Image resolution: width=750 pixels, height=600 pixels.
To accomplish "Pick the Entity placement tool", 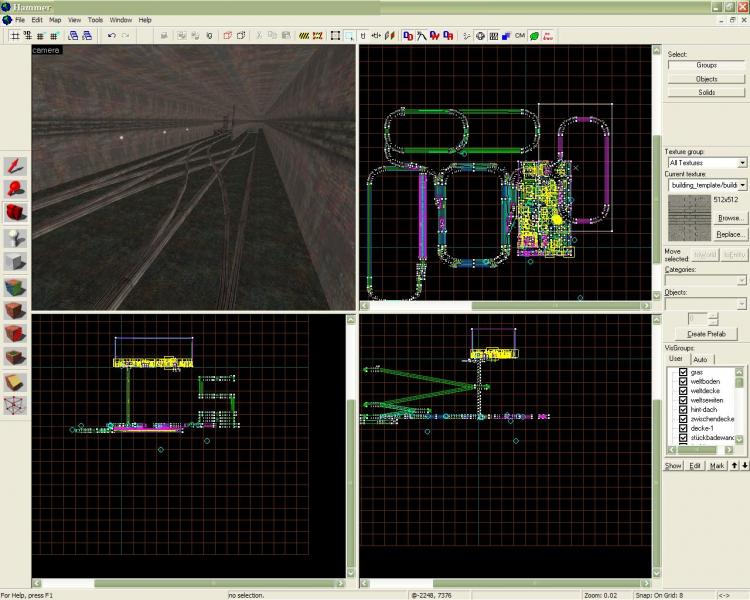I will coord(15,237).
